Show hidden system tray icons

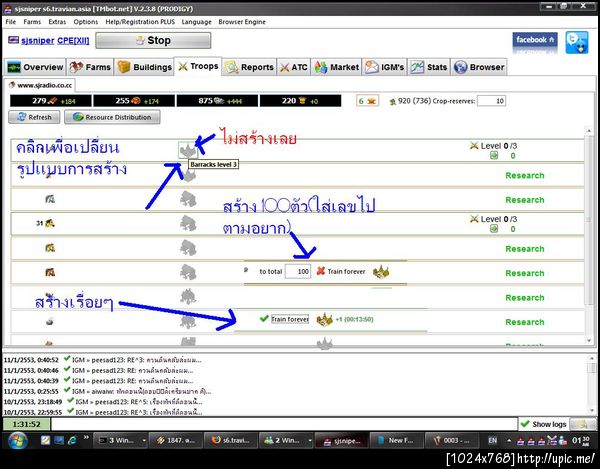(509, 441)
